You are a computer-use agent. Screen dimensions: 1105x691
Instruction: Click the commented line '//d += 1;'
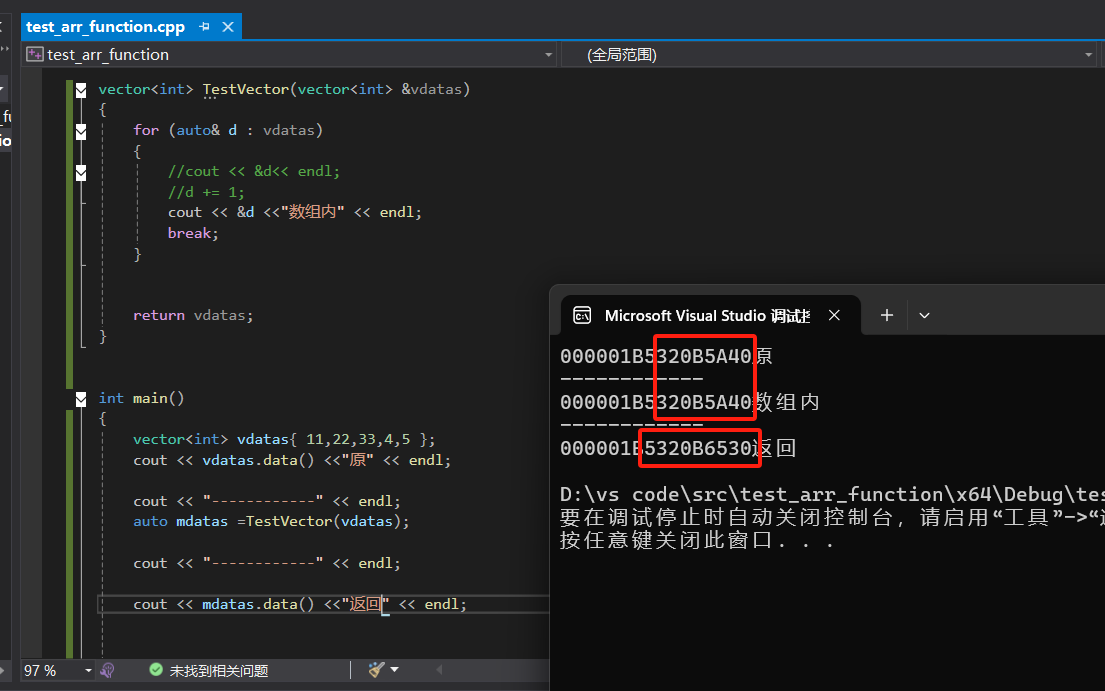coord(206,192)
